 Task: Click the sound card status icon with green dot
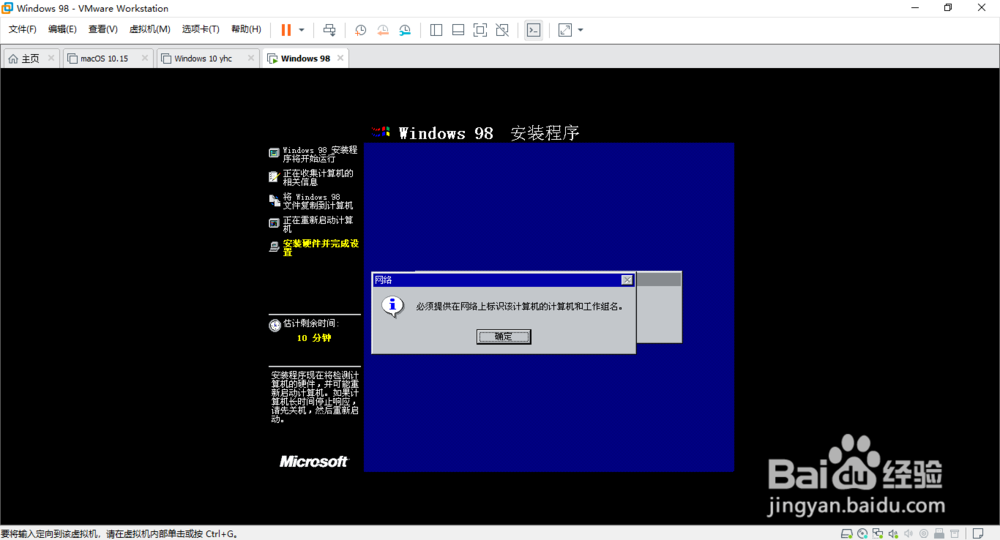[x=893, y=534]
